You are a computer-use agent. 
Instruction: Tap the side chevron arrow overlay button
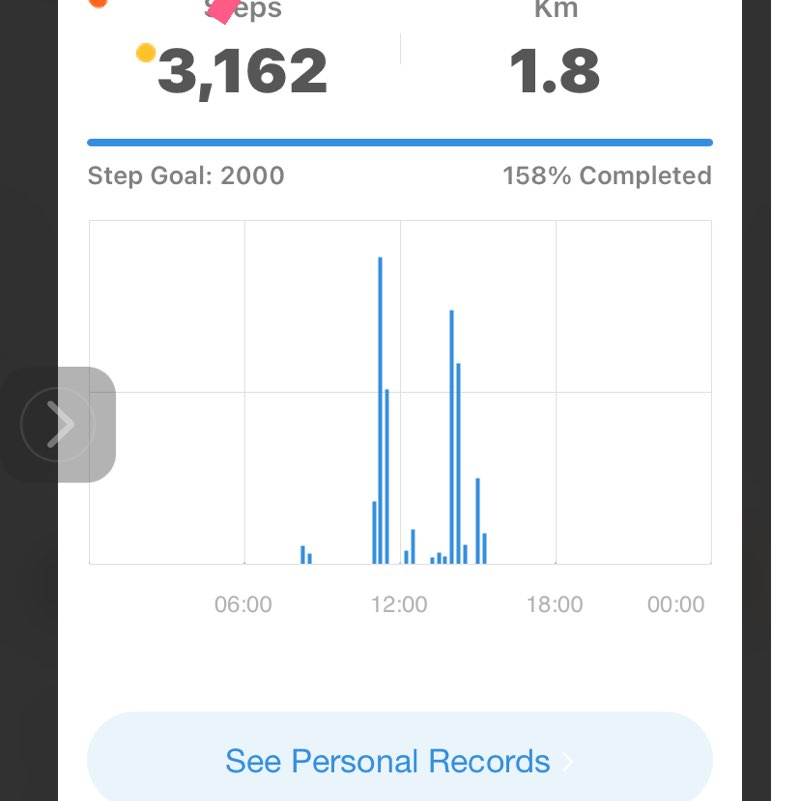click(x=60, y=425)
